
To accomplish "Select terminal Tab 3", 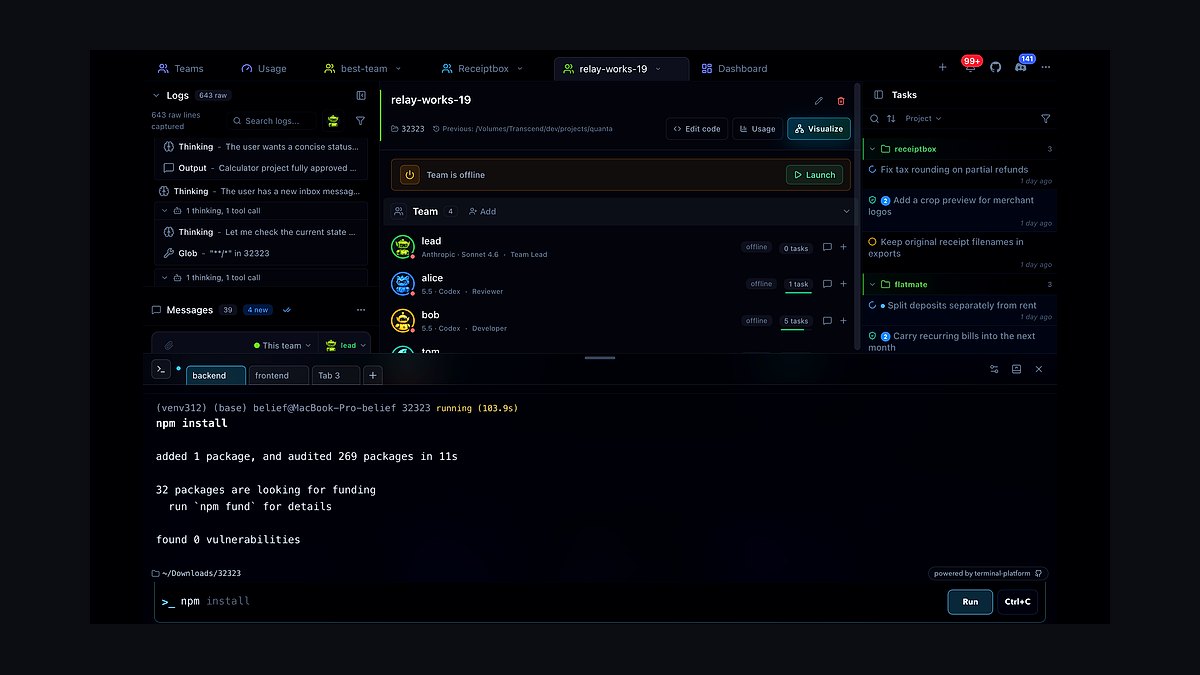I will point(335,376).
